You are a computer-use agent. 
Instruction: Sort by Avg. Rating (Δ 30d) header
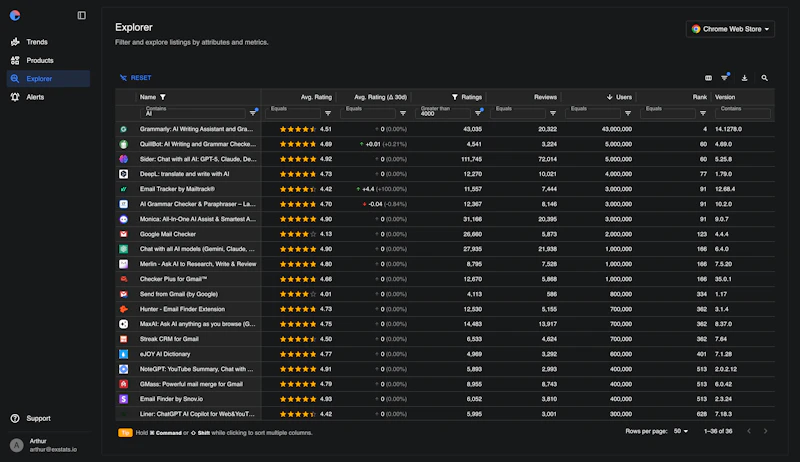pyautogui.click(x=381, y=97)
